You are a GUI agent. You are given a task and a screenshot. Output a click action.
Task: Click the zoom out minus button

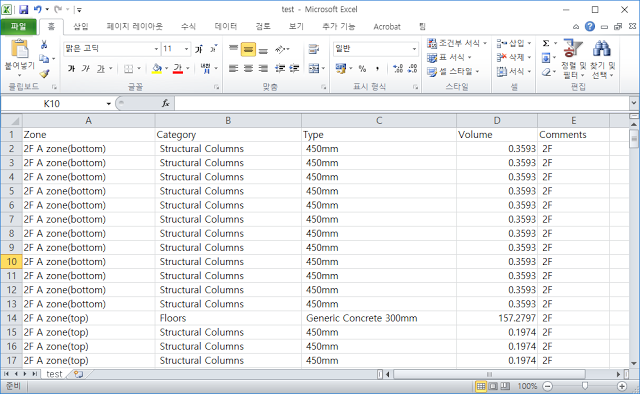pos(548,386)
